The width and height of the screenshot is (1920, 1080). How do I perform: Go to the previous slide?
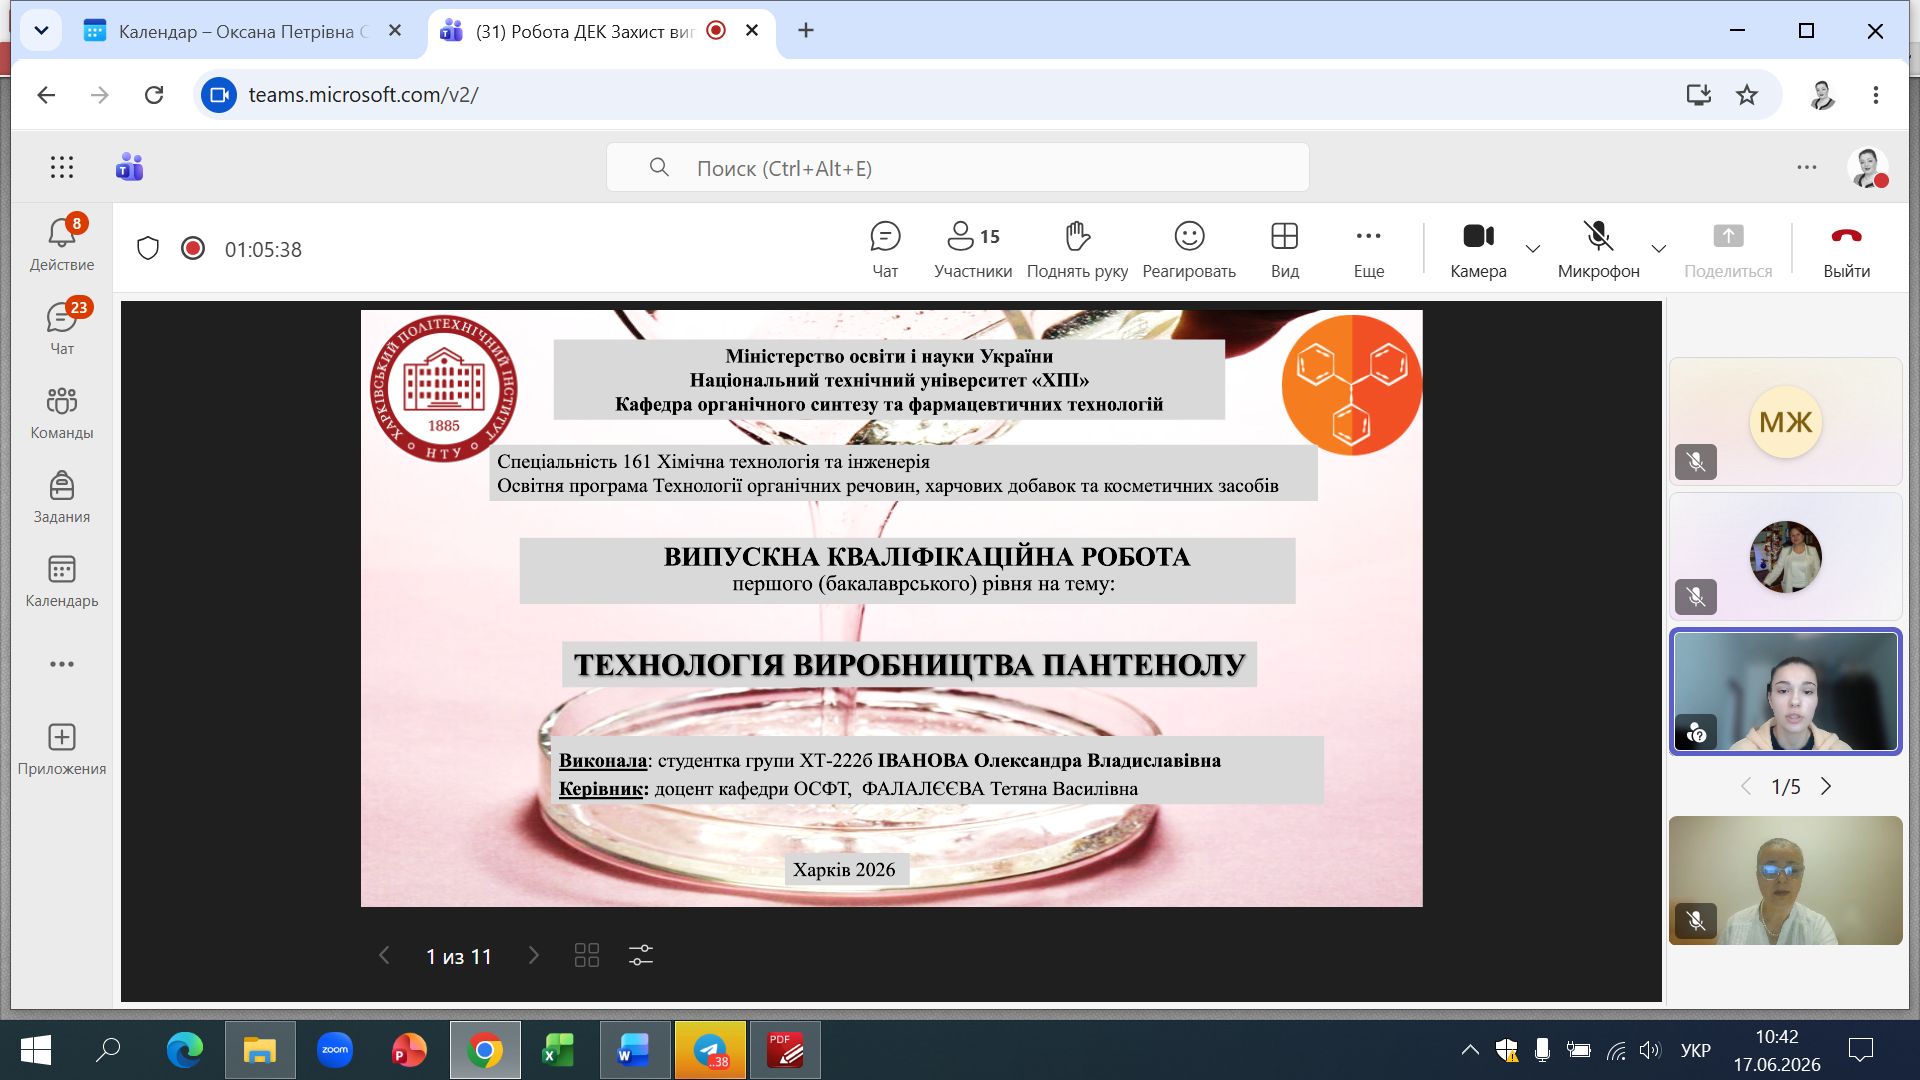pos(384,955)
